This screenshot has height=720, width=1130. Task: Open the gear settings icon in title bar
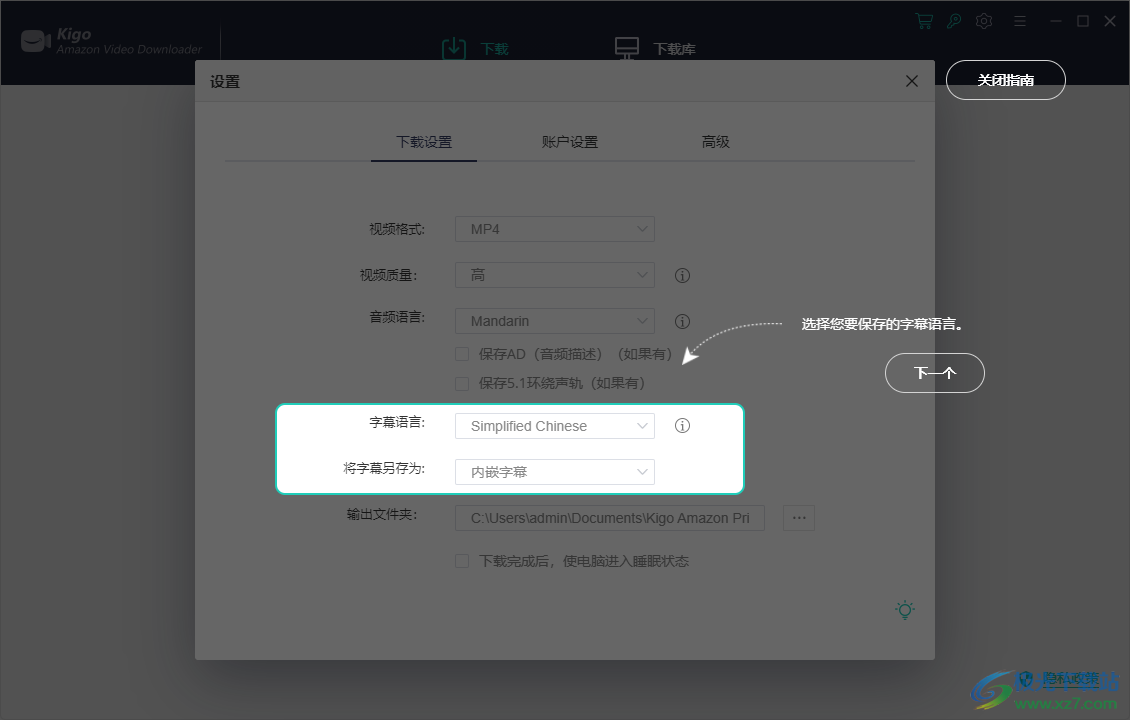[x=984, y=22]
